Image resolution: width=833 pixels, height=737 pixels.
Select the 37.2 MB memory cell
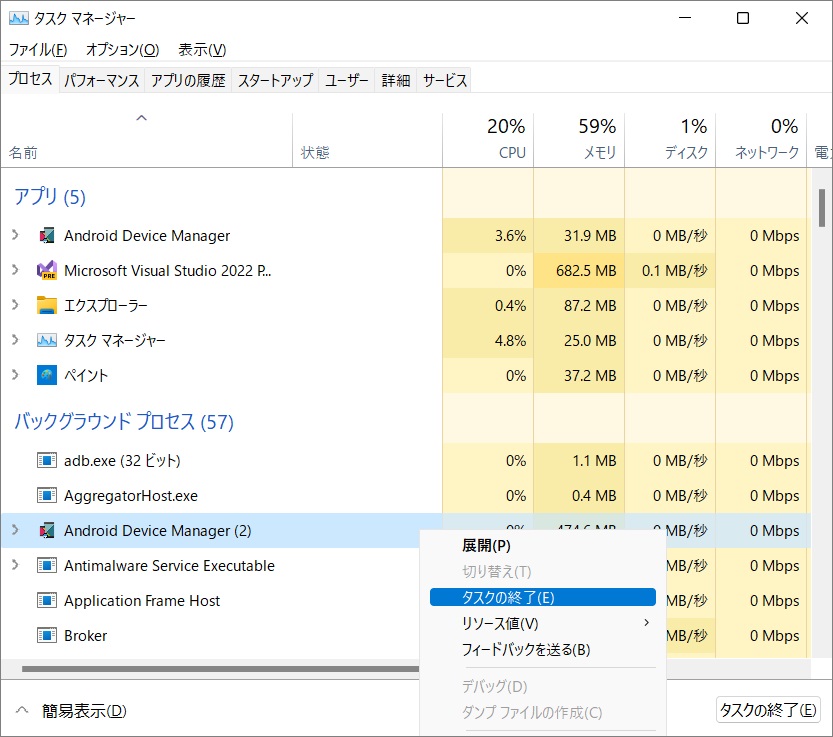579,376
